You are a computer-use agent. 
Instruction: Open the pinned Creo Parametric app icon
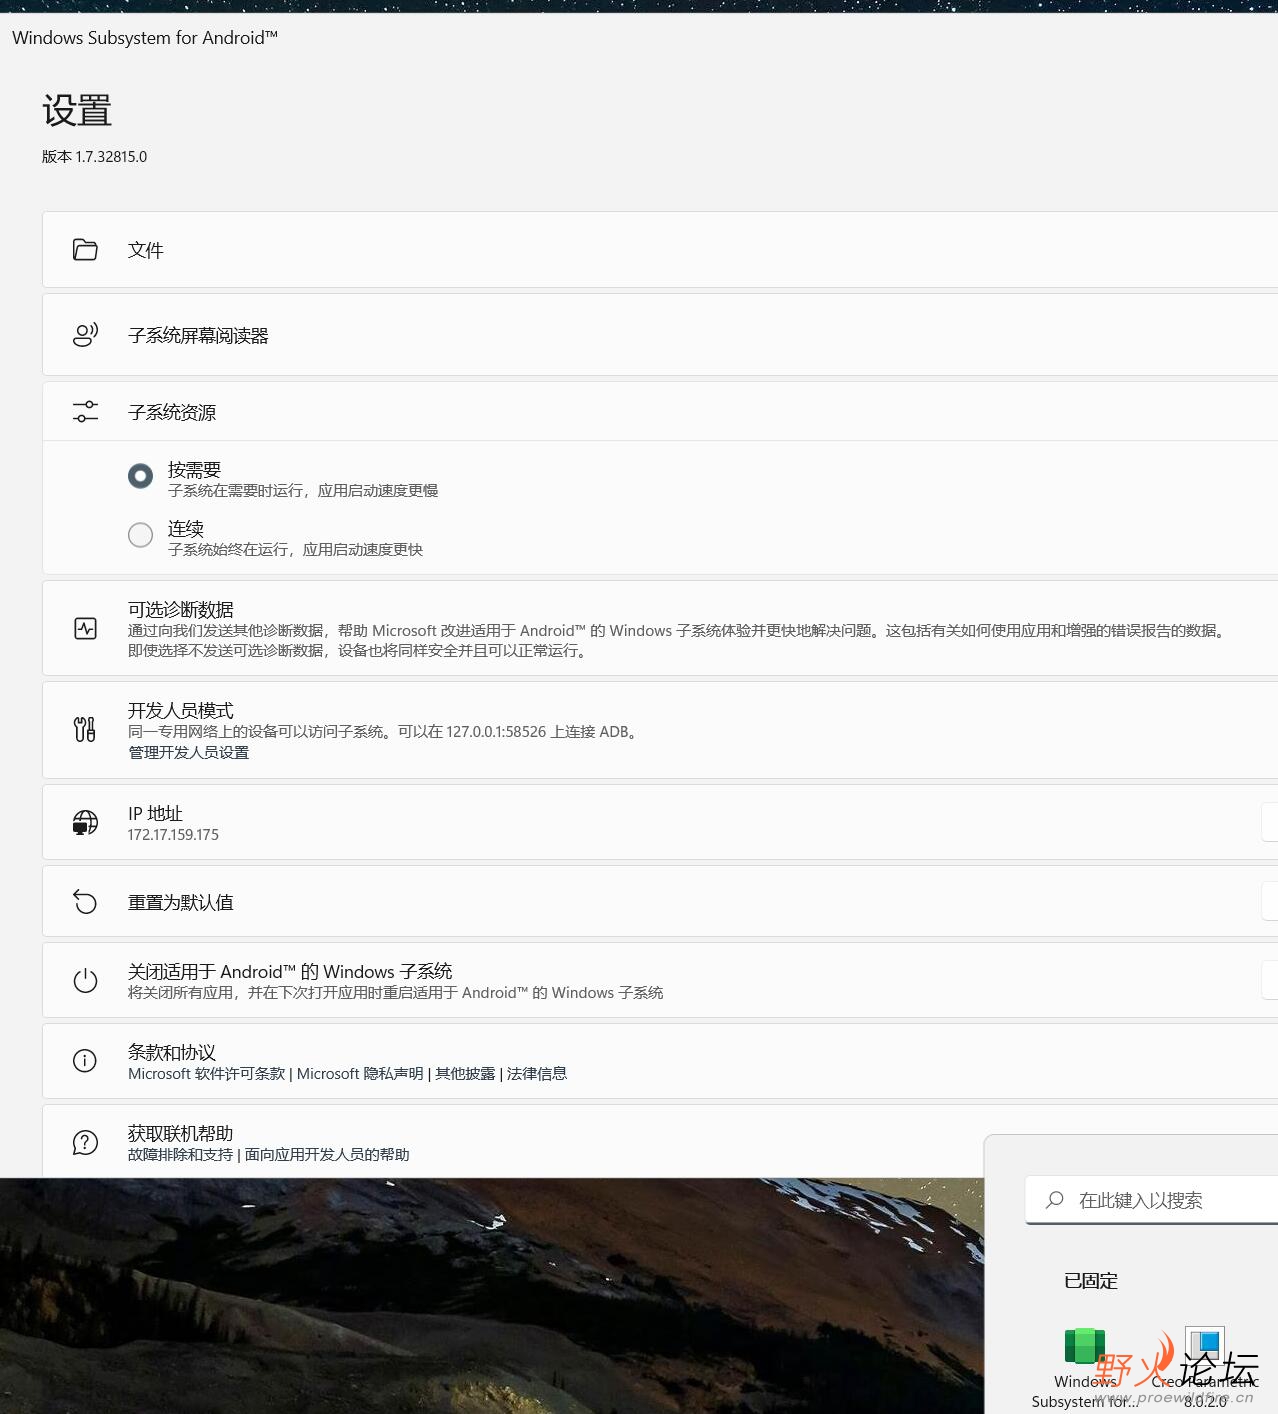(1205, 1346)
